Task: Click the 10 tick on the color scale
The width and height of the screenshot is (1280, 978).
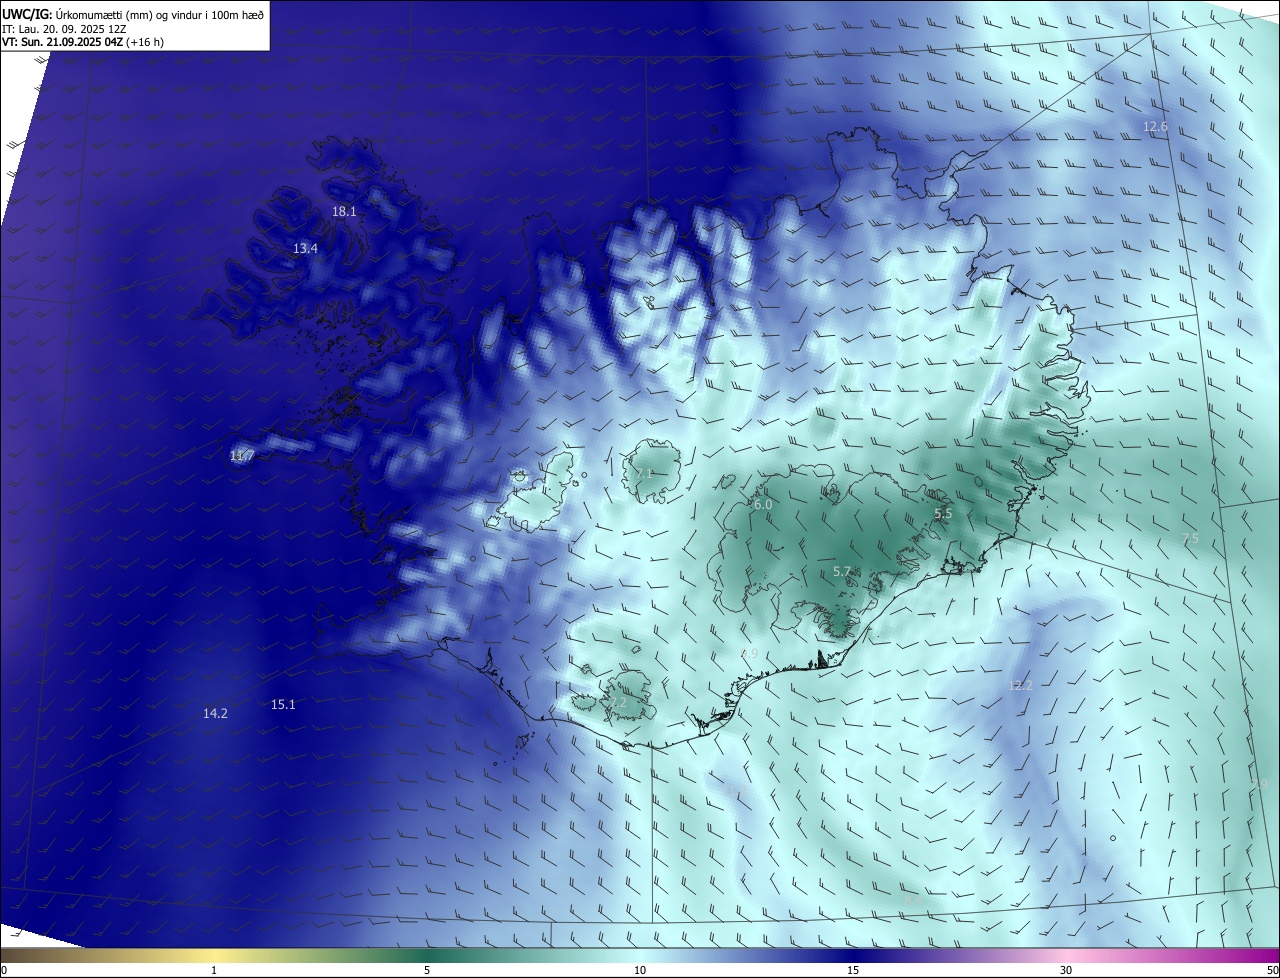Action: [x=640, y=971]
